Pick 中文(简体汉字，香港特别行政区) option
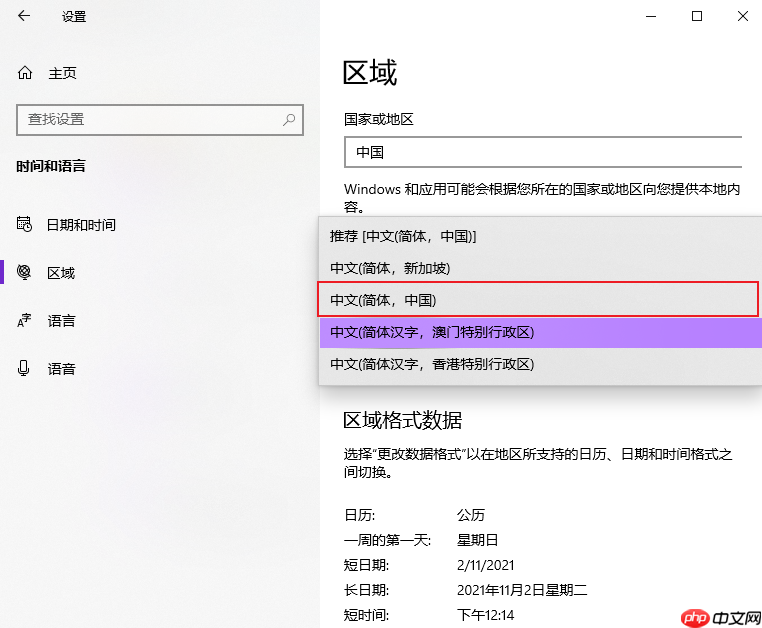762x628 pixels. [540, 364]
